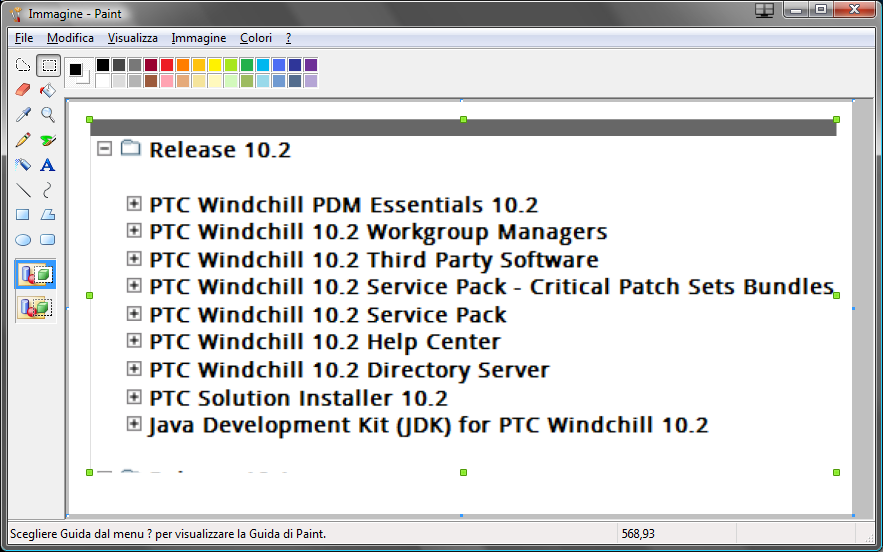883x552 pixels.
Task: Click the Release 10.2 label
Action: [x=220, y=150]
